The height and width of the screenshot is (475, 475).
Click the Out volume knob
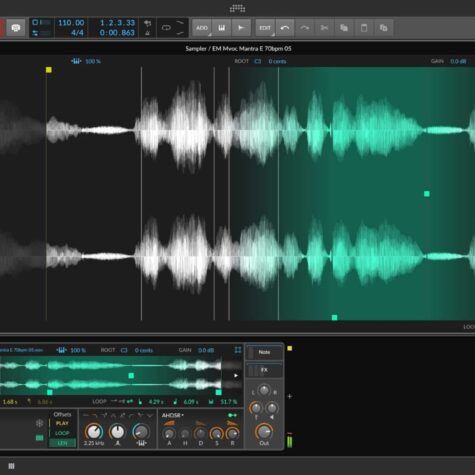(x=264, y=432)
